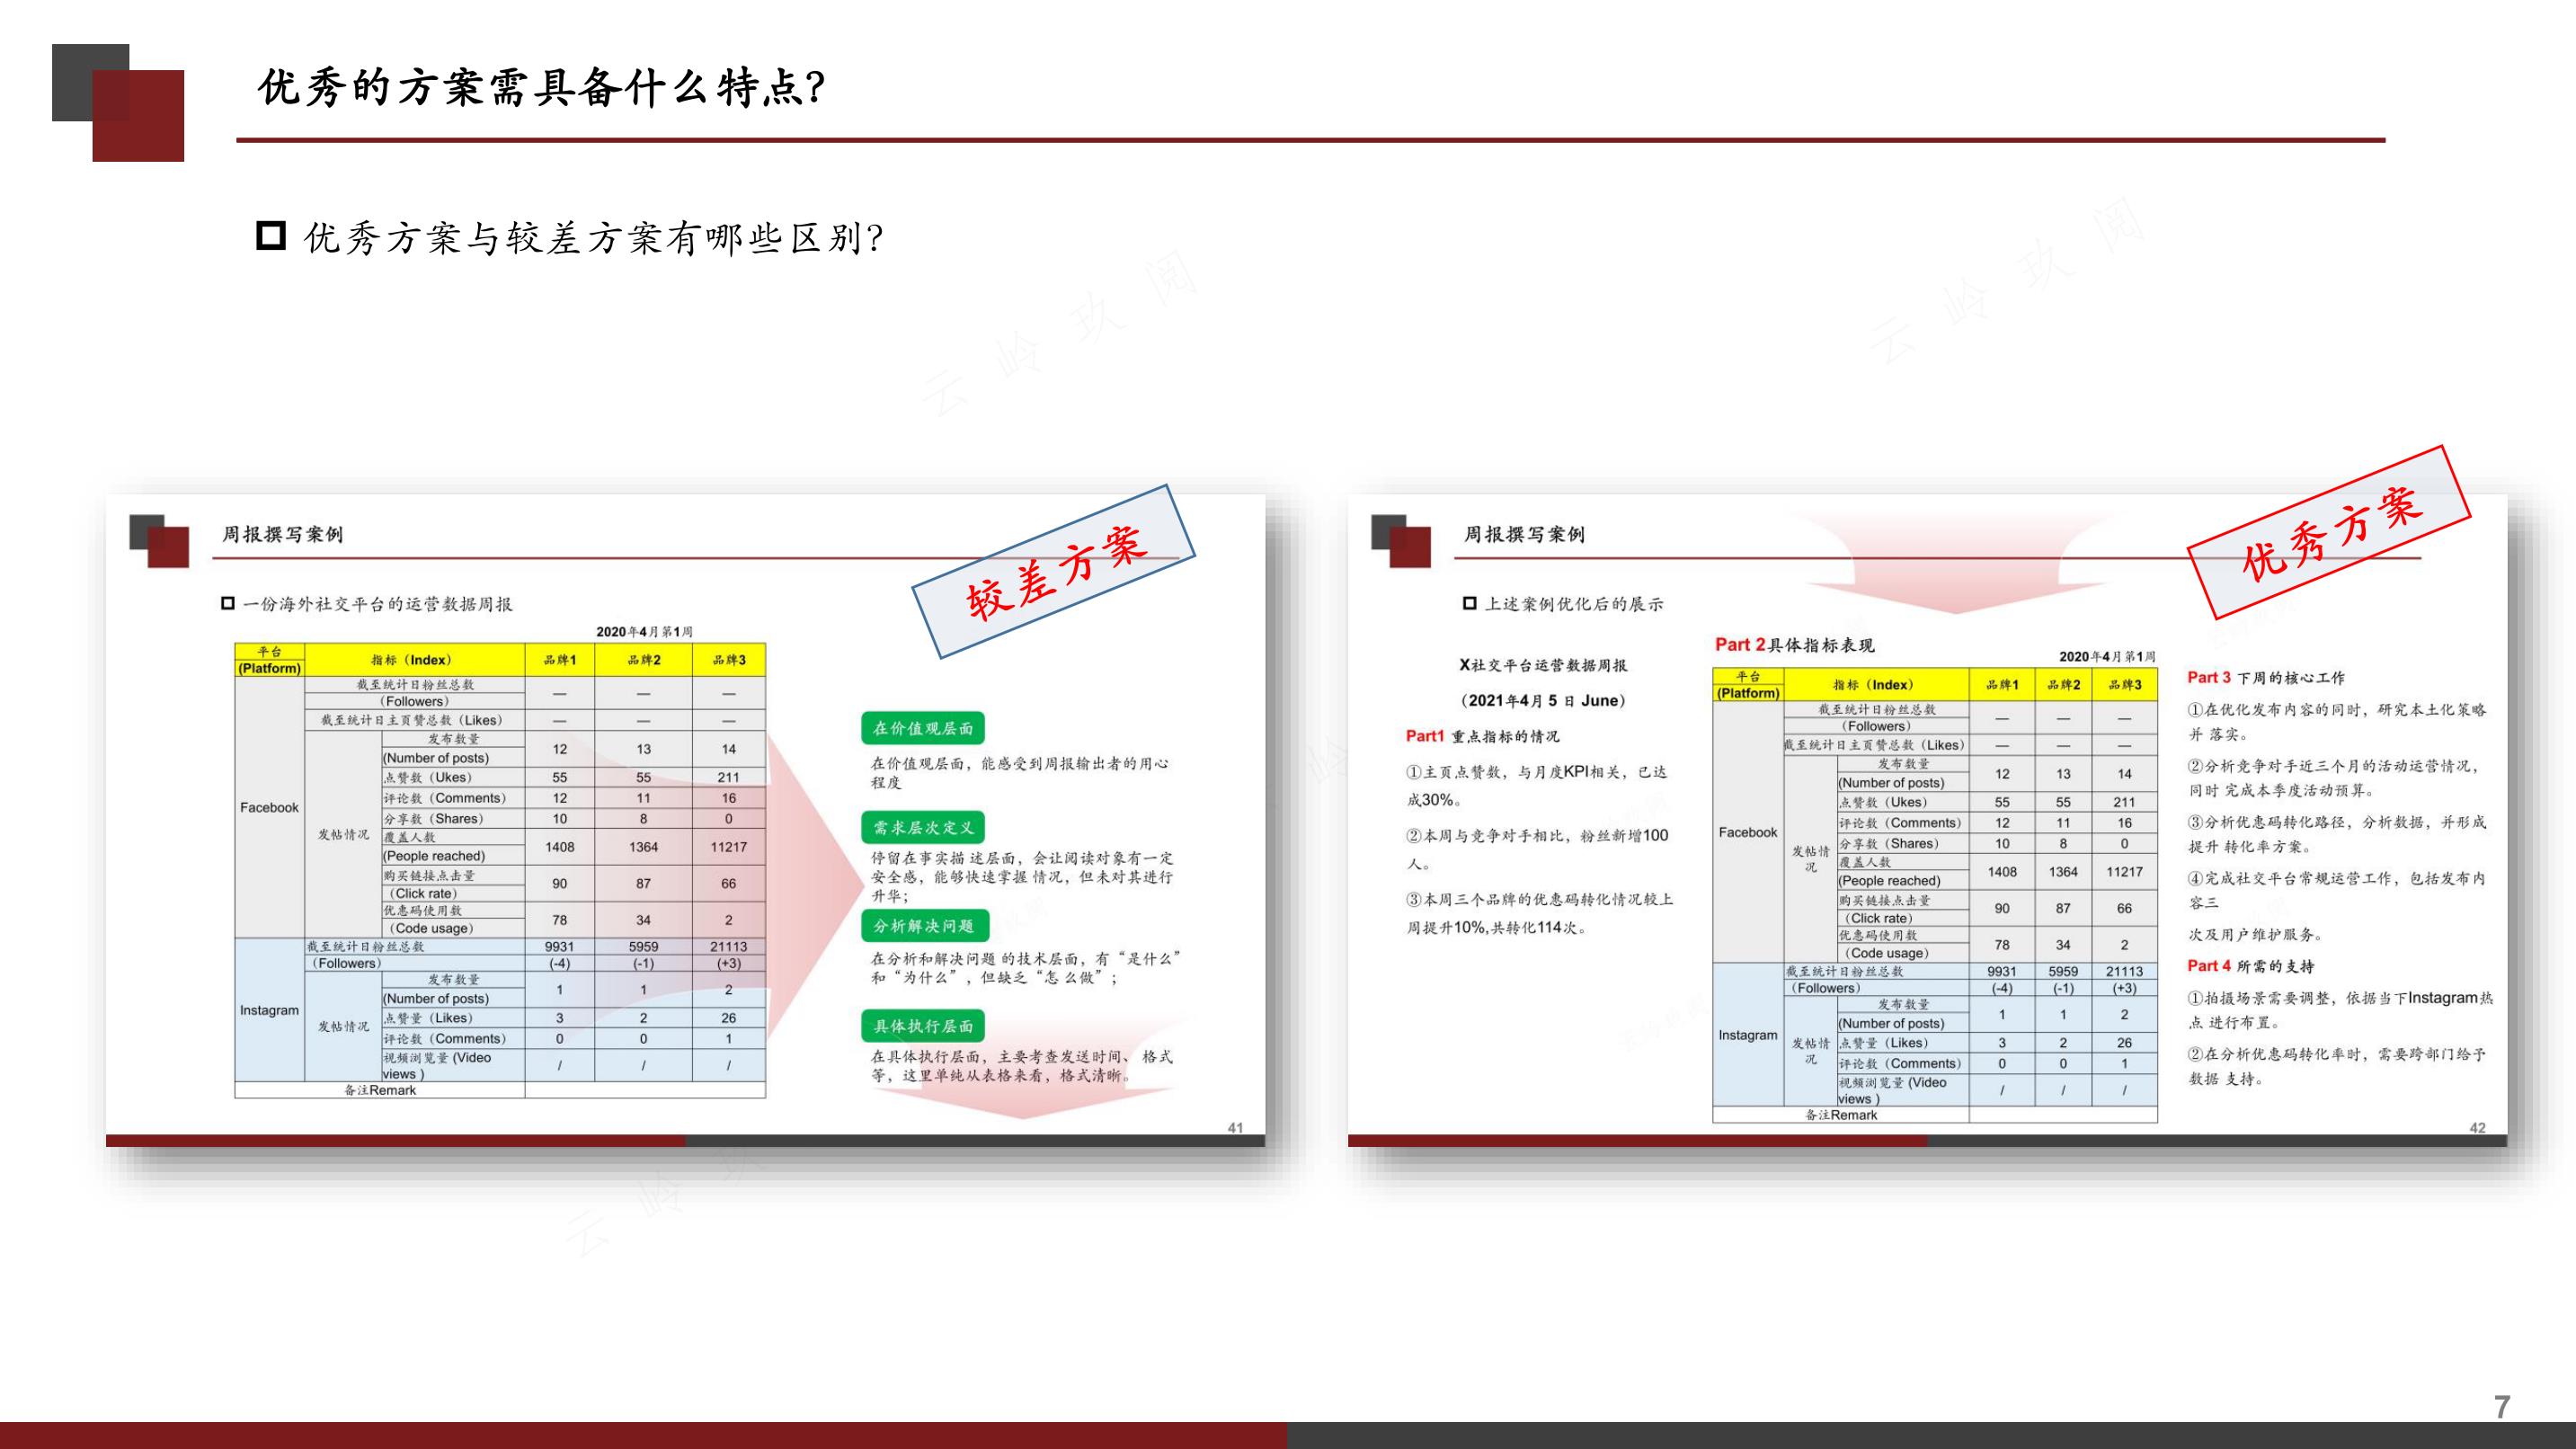The width and height of the screenshot is (2576, 1449).
Task: Click the green 分析解决问题 label
Action: pyautogui.click(x=924, y=926)
